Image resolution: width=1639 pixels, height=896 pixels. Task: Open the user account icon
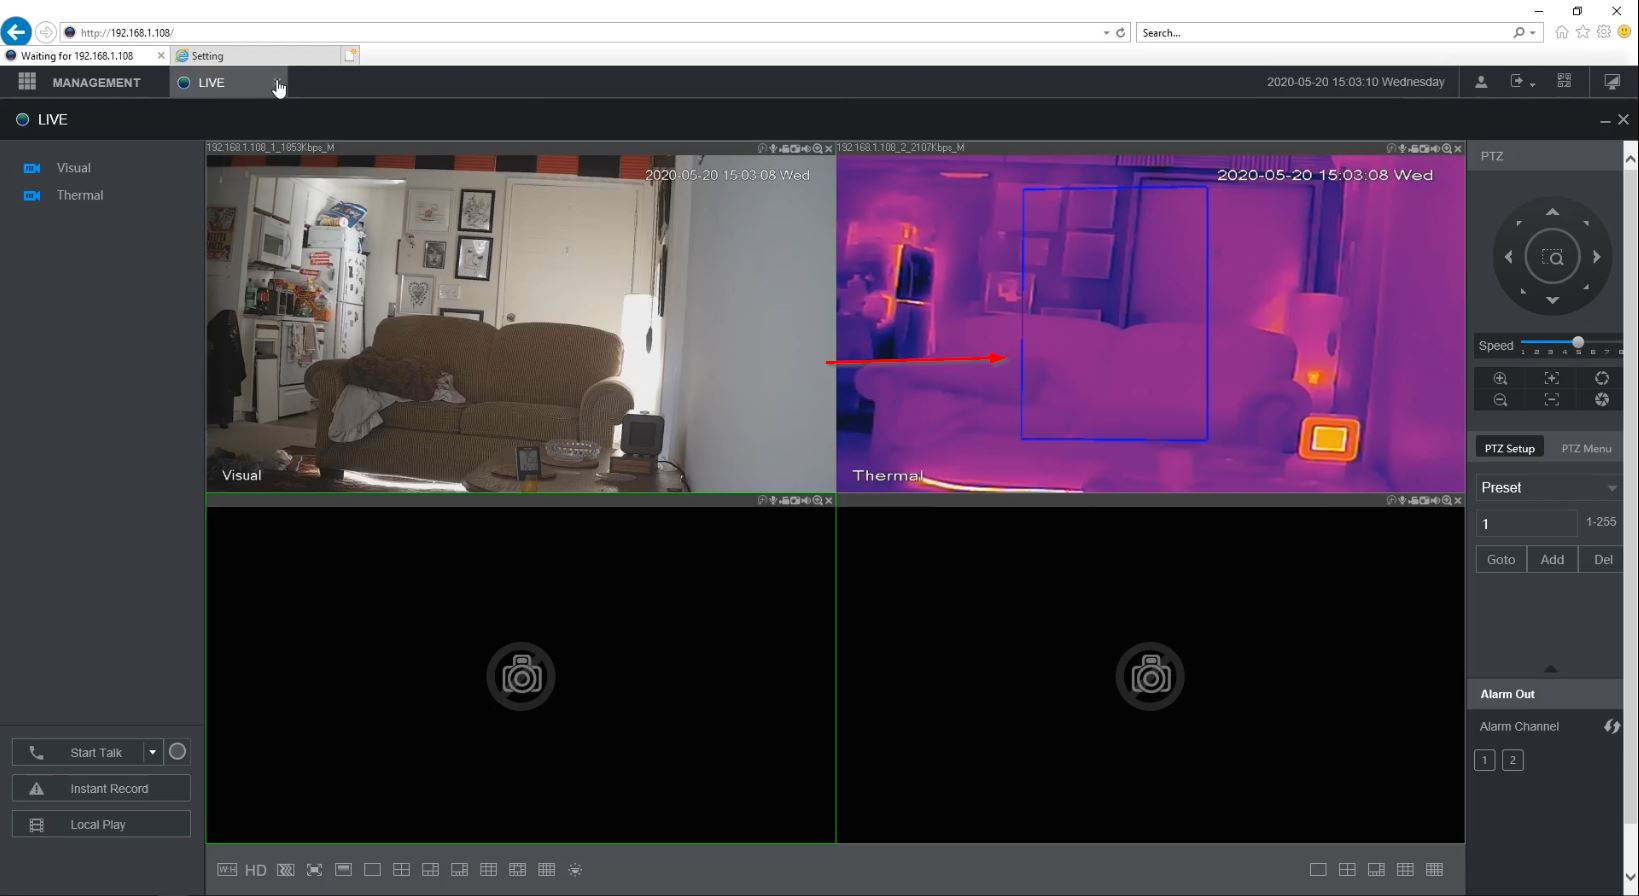[1481, 82]
